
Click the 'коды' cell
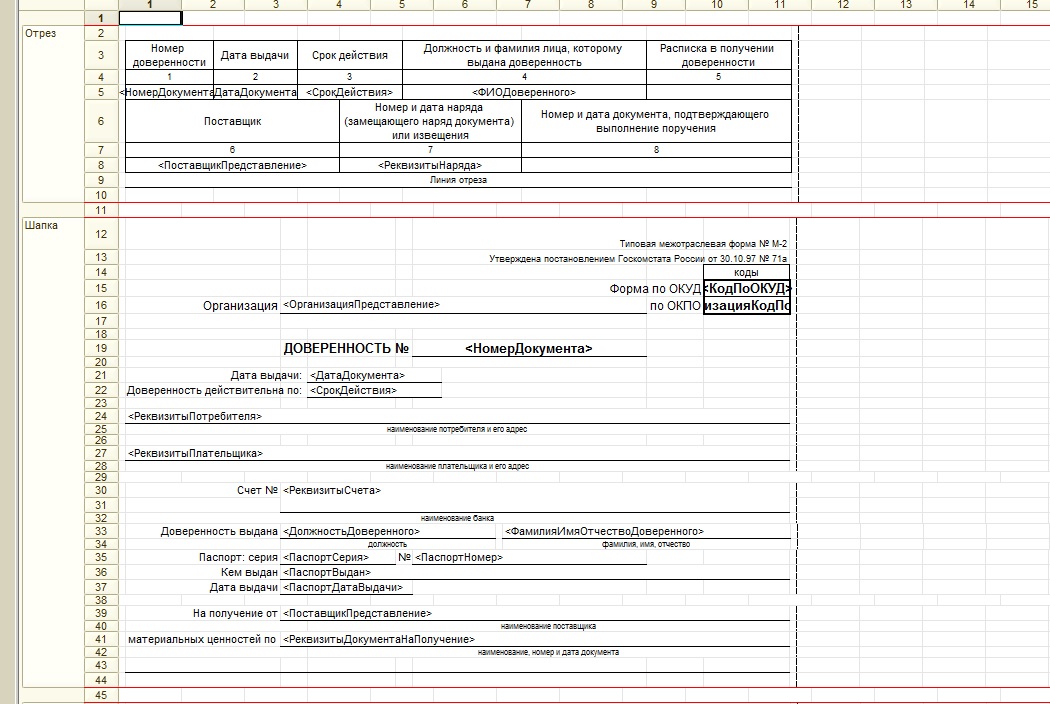pos(747,273)
